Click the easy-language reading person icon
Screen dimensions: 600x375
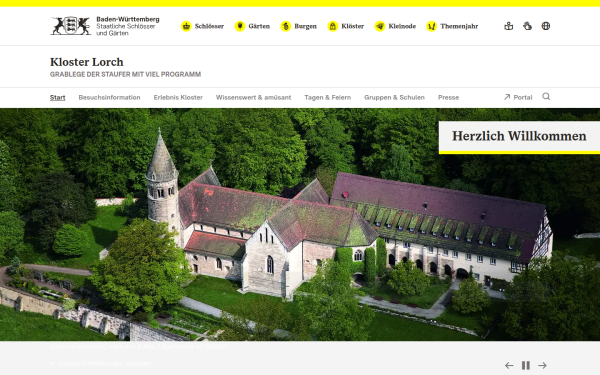point(509,26)
